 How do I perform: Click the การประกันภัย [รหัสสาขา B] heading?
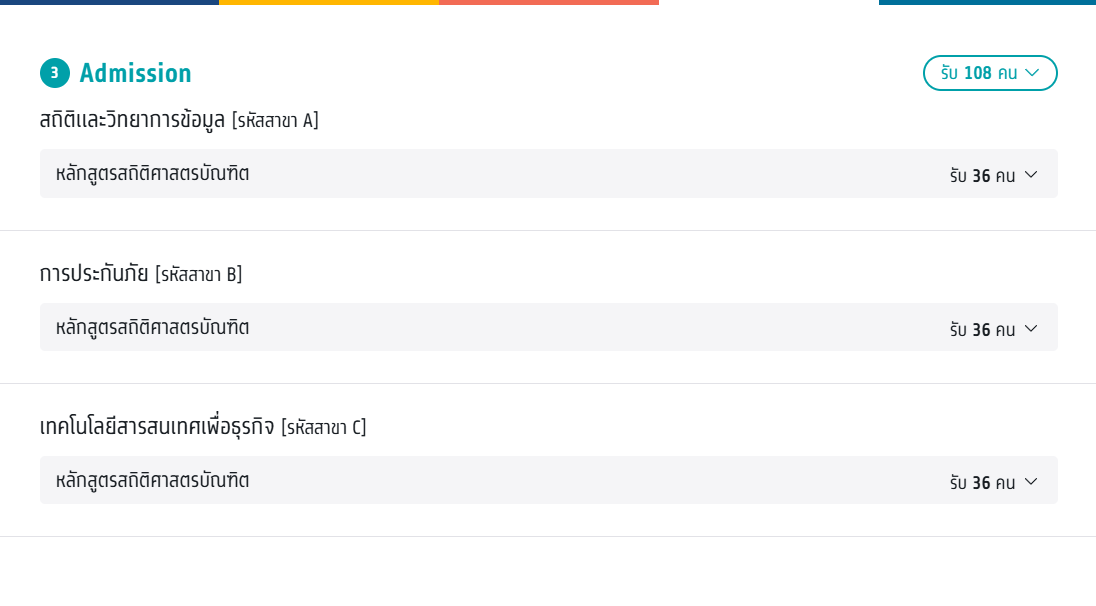[141, 273]
